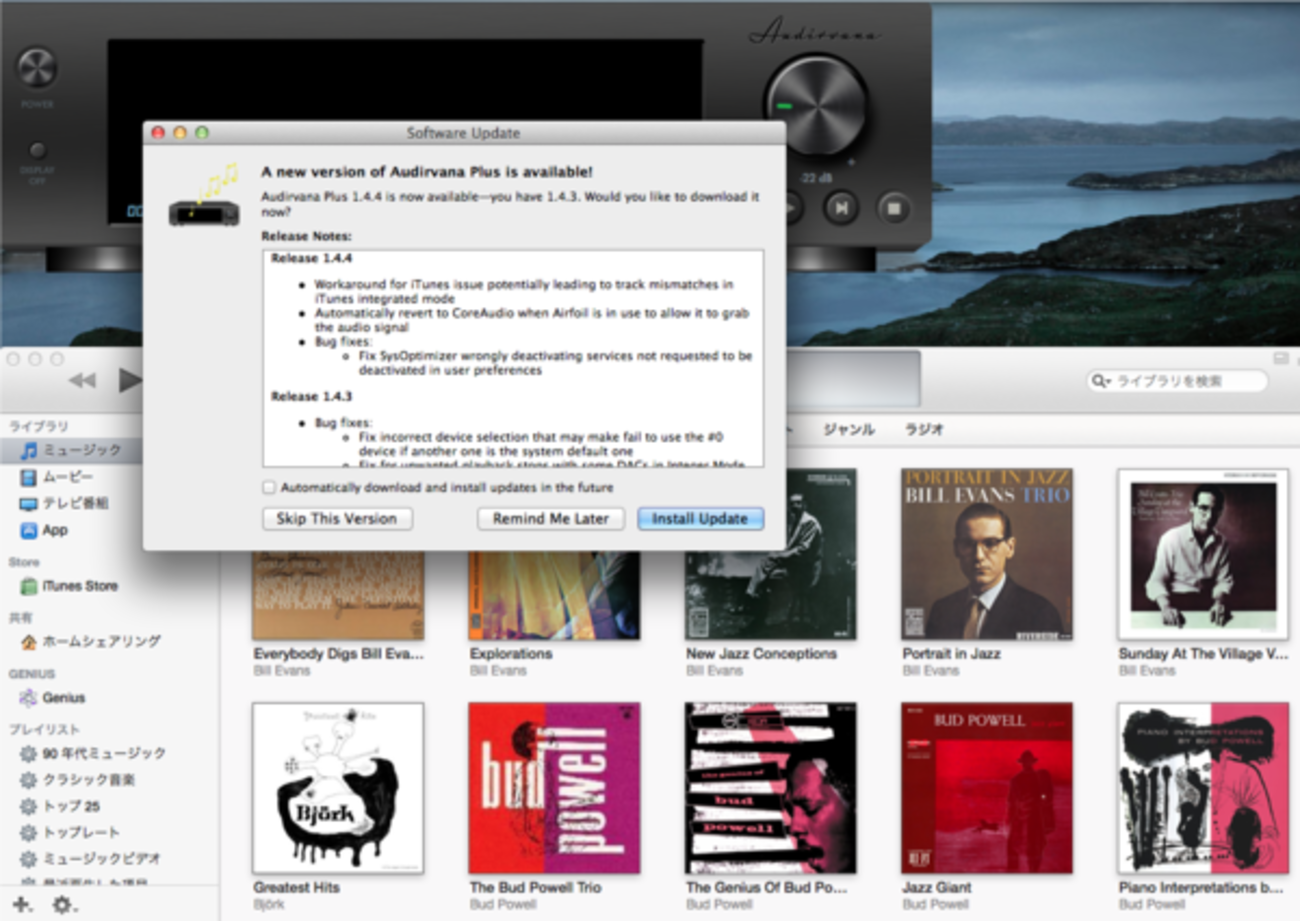
Task: Click the iTunes library search field
Action: [x=1177, y=381]
